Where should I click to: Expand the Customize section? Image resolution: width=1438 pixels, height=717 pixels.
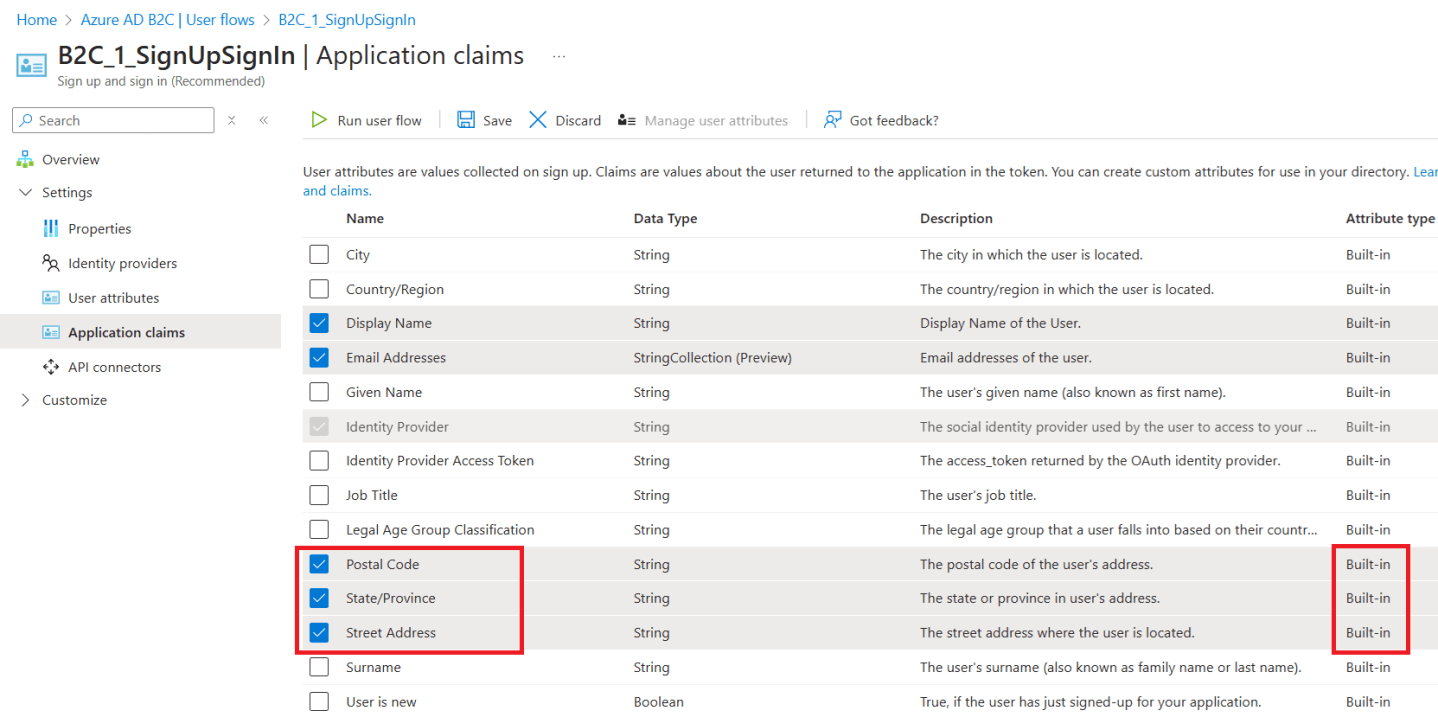tap(26, 399)
